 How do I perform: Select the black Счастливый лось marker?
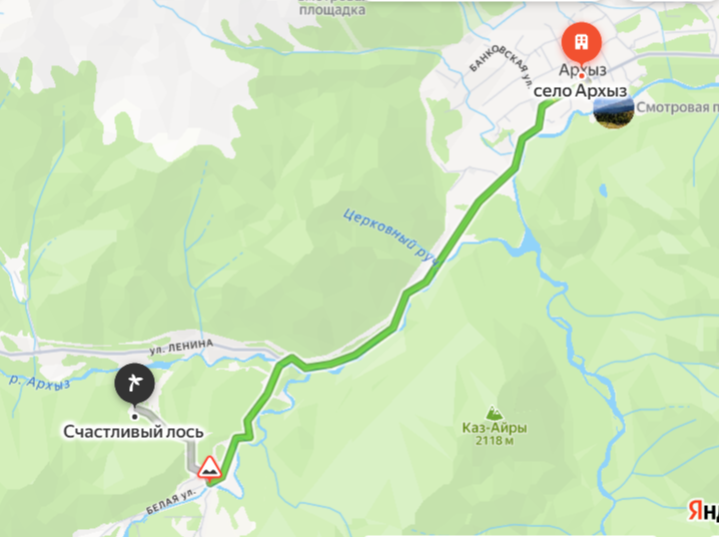point(134,383)
